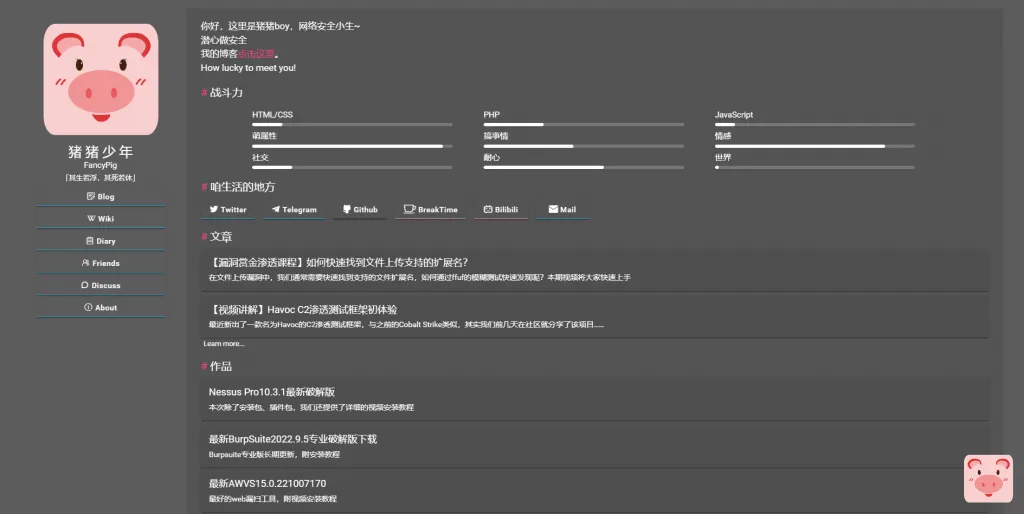Image resolution: width=1024 pixels, height=514 pixels.
Task: Open the Blog sidebar menu item
Action: 101,197
